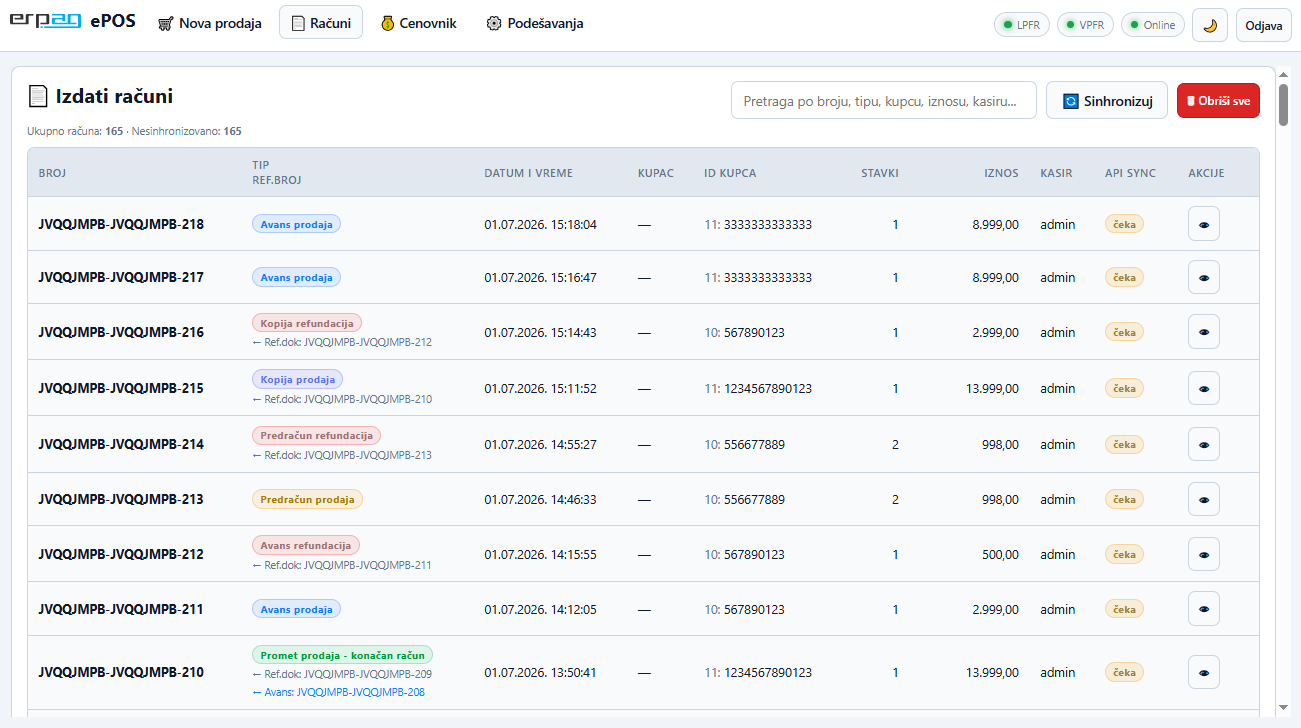This screenshot has height=728, width=1301.
Task: Click the KUPAC column header
Action: click(656, 173)
